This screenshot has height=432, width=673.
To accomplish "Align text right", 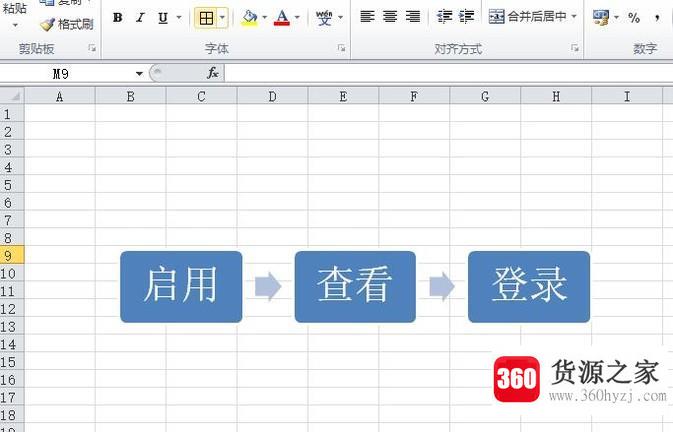I will [x=413, y=17].
